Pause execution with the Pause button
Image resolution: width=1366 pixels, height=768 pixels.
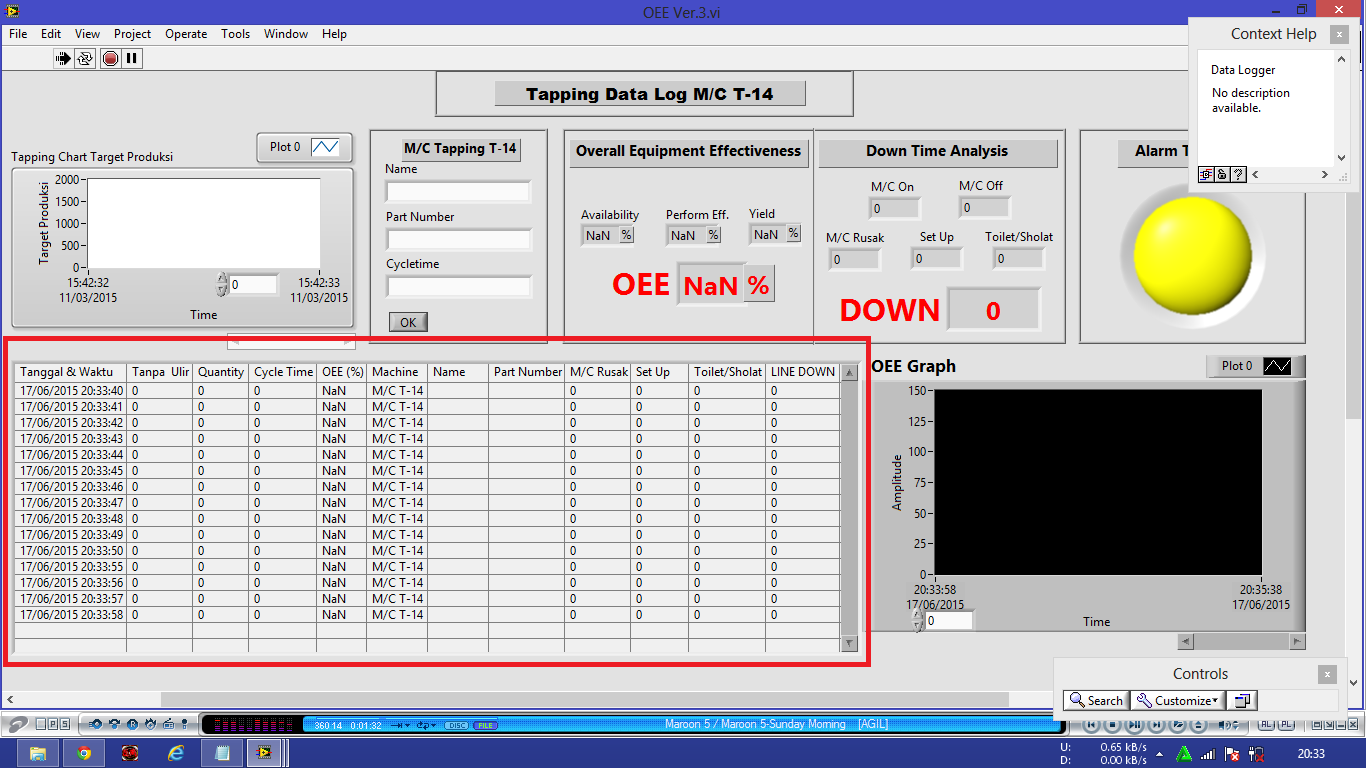click(132, 59)
